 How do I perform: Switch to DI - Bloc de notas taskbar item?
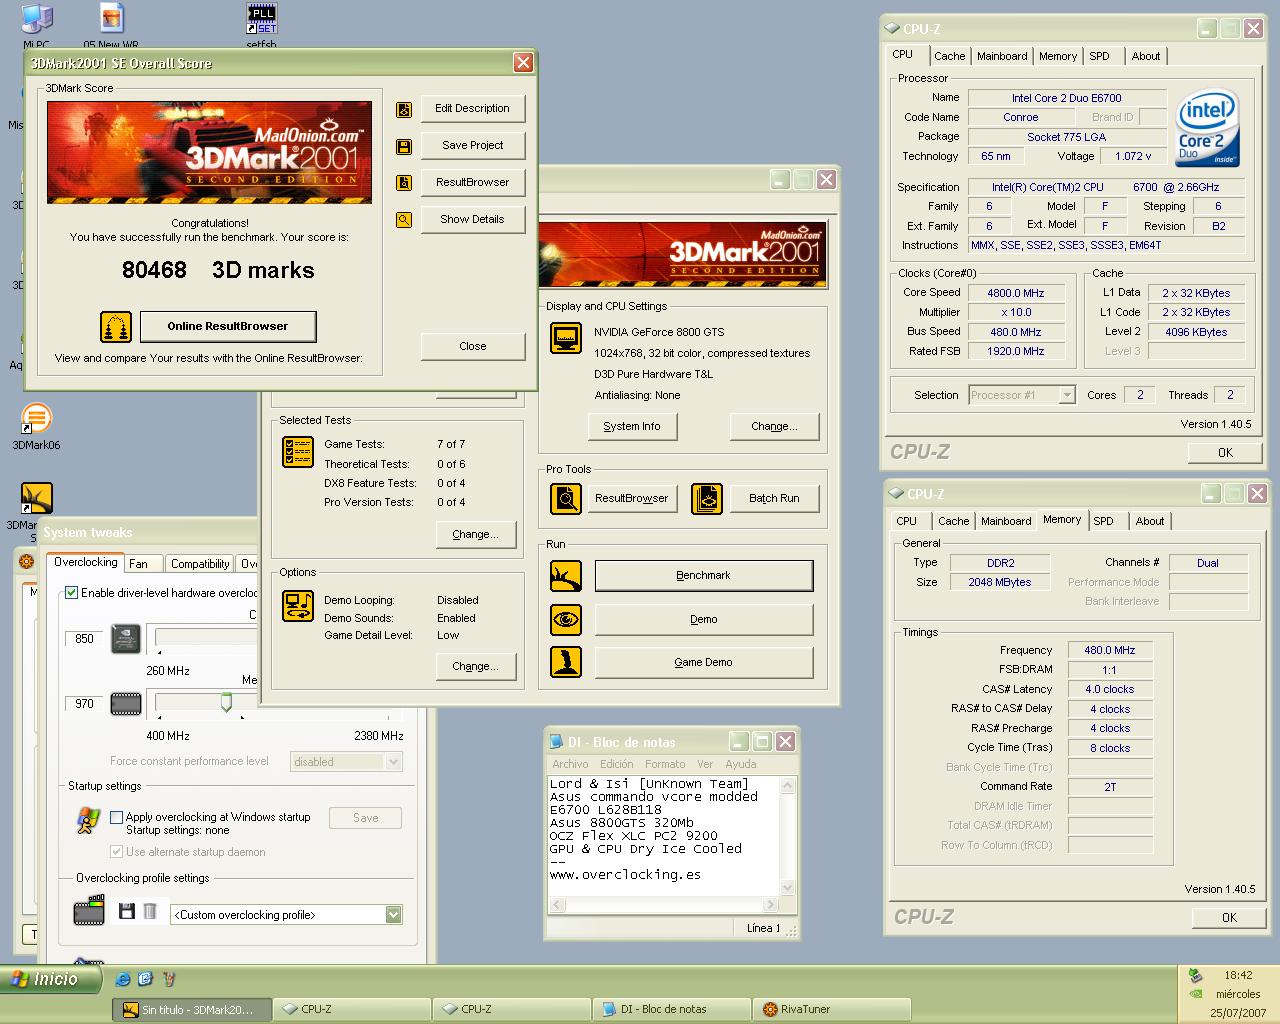click(672, 1009)
